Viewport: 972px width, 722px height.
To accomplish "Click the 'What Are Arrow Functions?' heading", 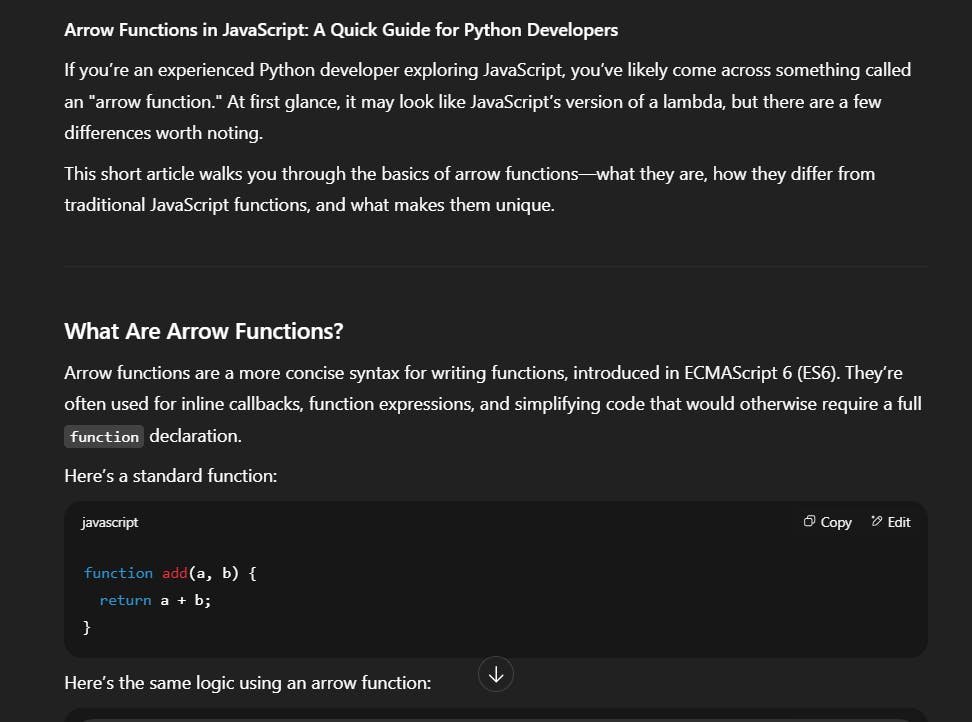I will [x=203, y=330].
